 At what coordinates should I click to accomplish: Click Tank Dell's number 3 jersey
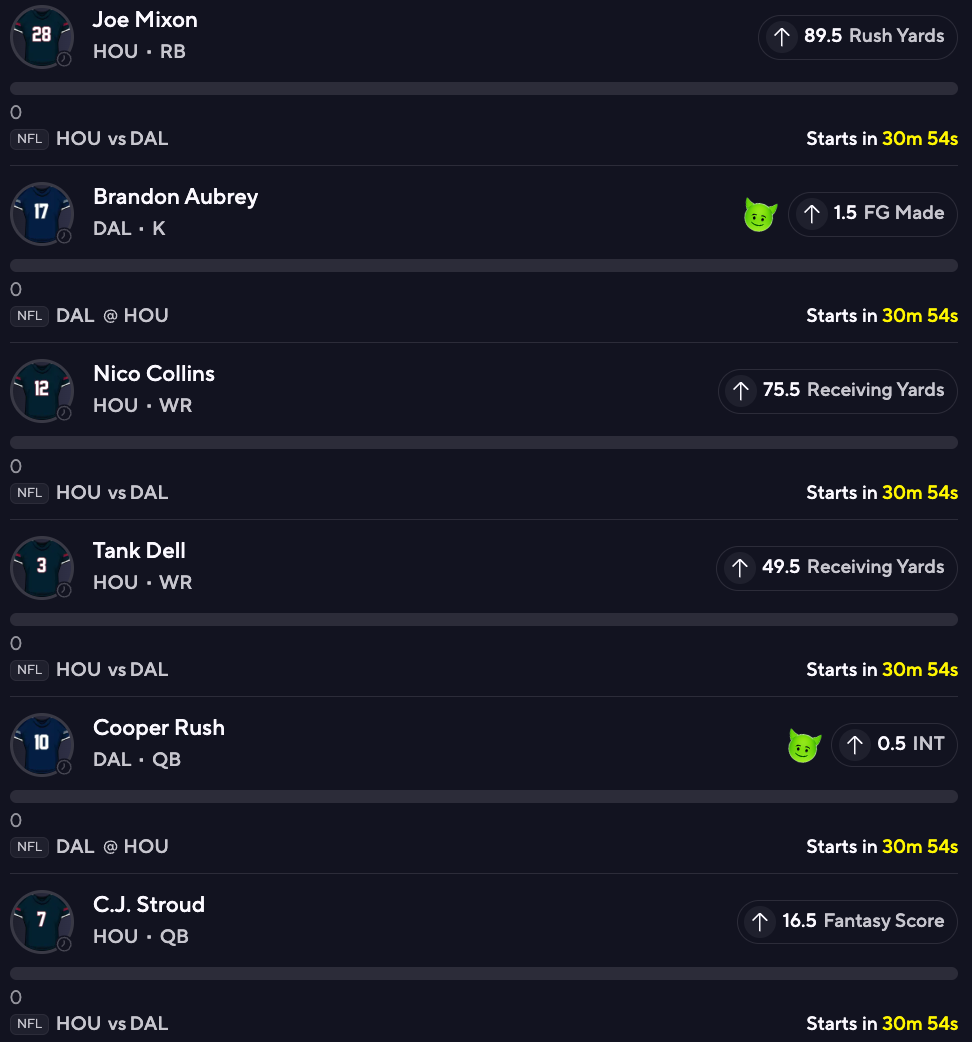pyautogui.click(x=41, y=567)
